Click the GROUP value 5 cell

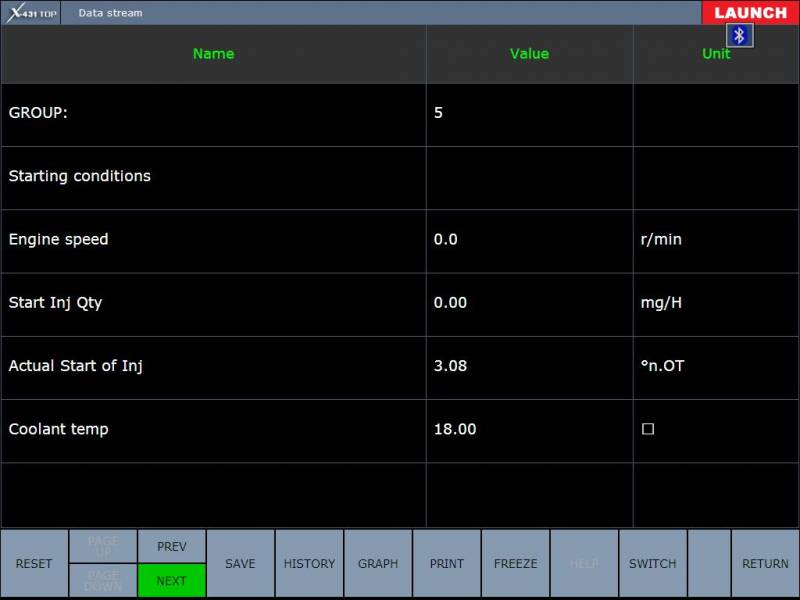point(529,113)
